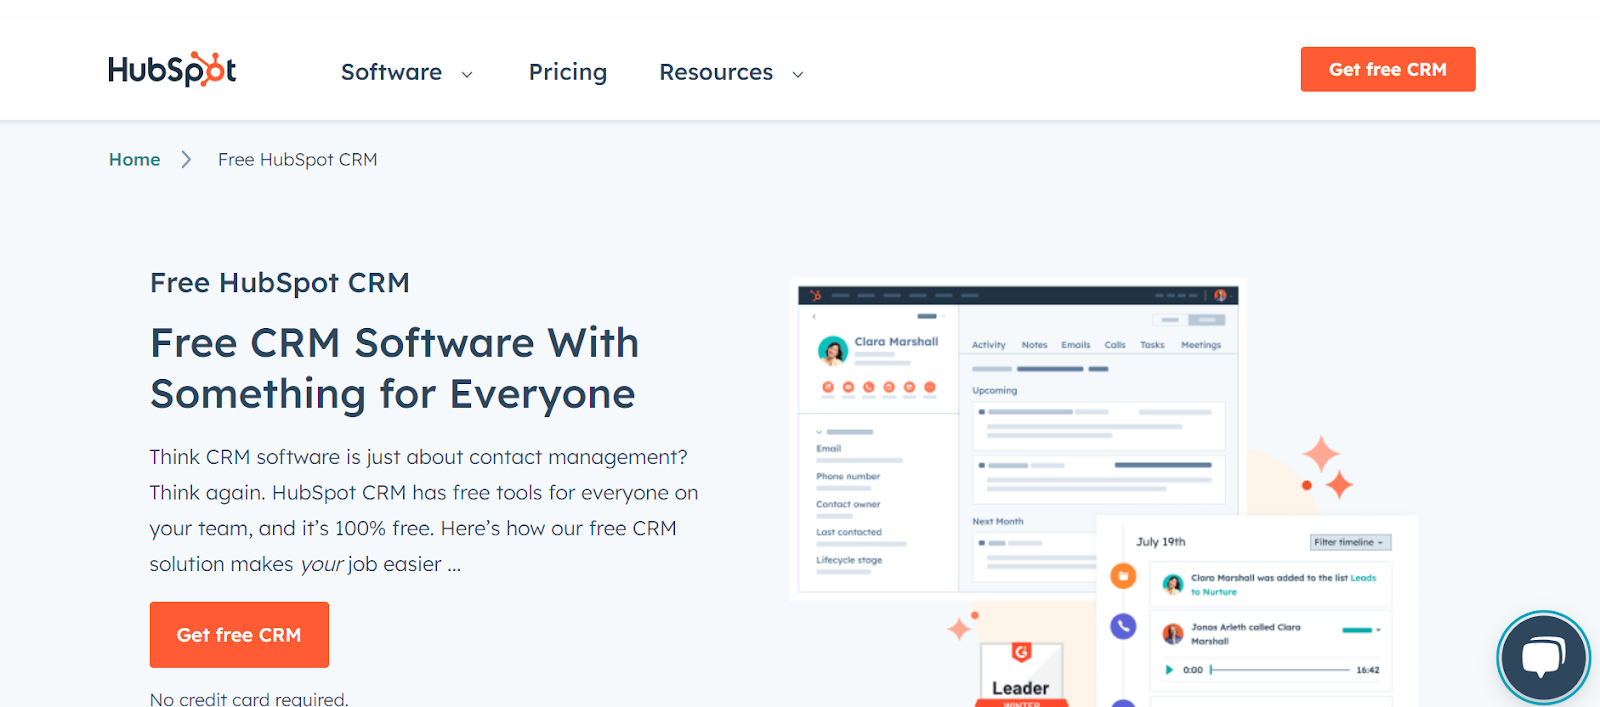Click the Last contacted field label

coord(849,532)
